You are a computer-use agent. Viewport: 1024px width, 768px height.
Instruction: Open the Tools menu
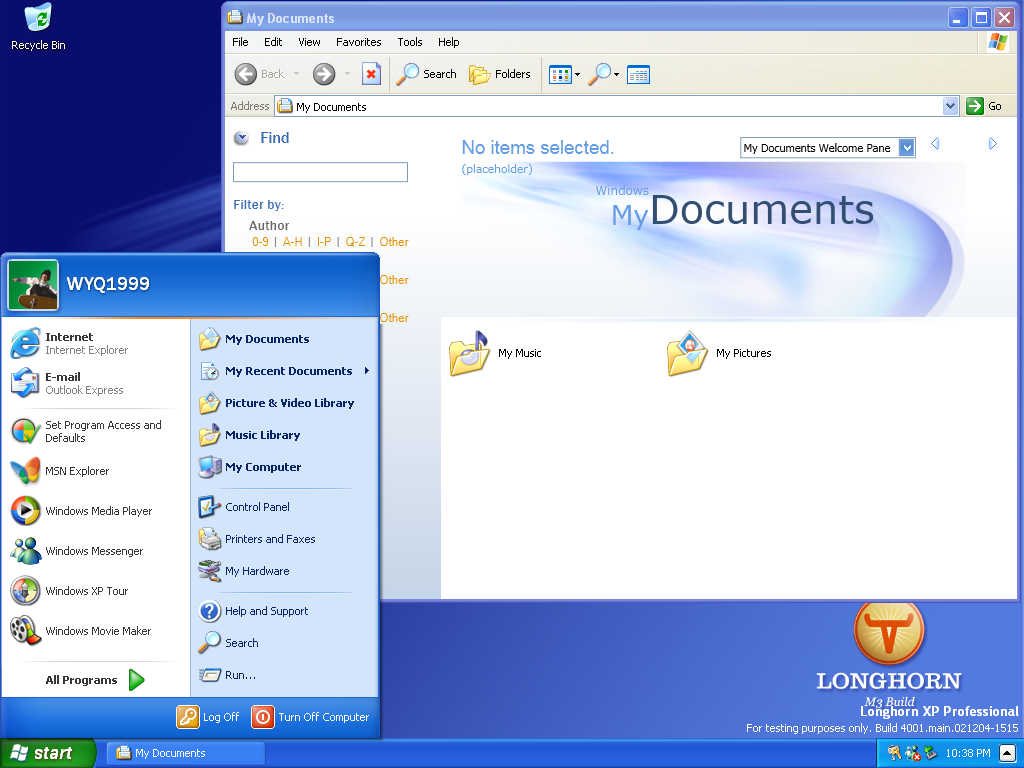coord(410,42)
